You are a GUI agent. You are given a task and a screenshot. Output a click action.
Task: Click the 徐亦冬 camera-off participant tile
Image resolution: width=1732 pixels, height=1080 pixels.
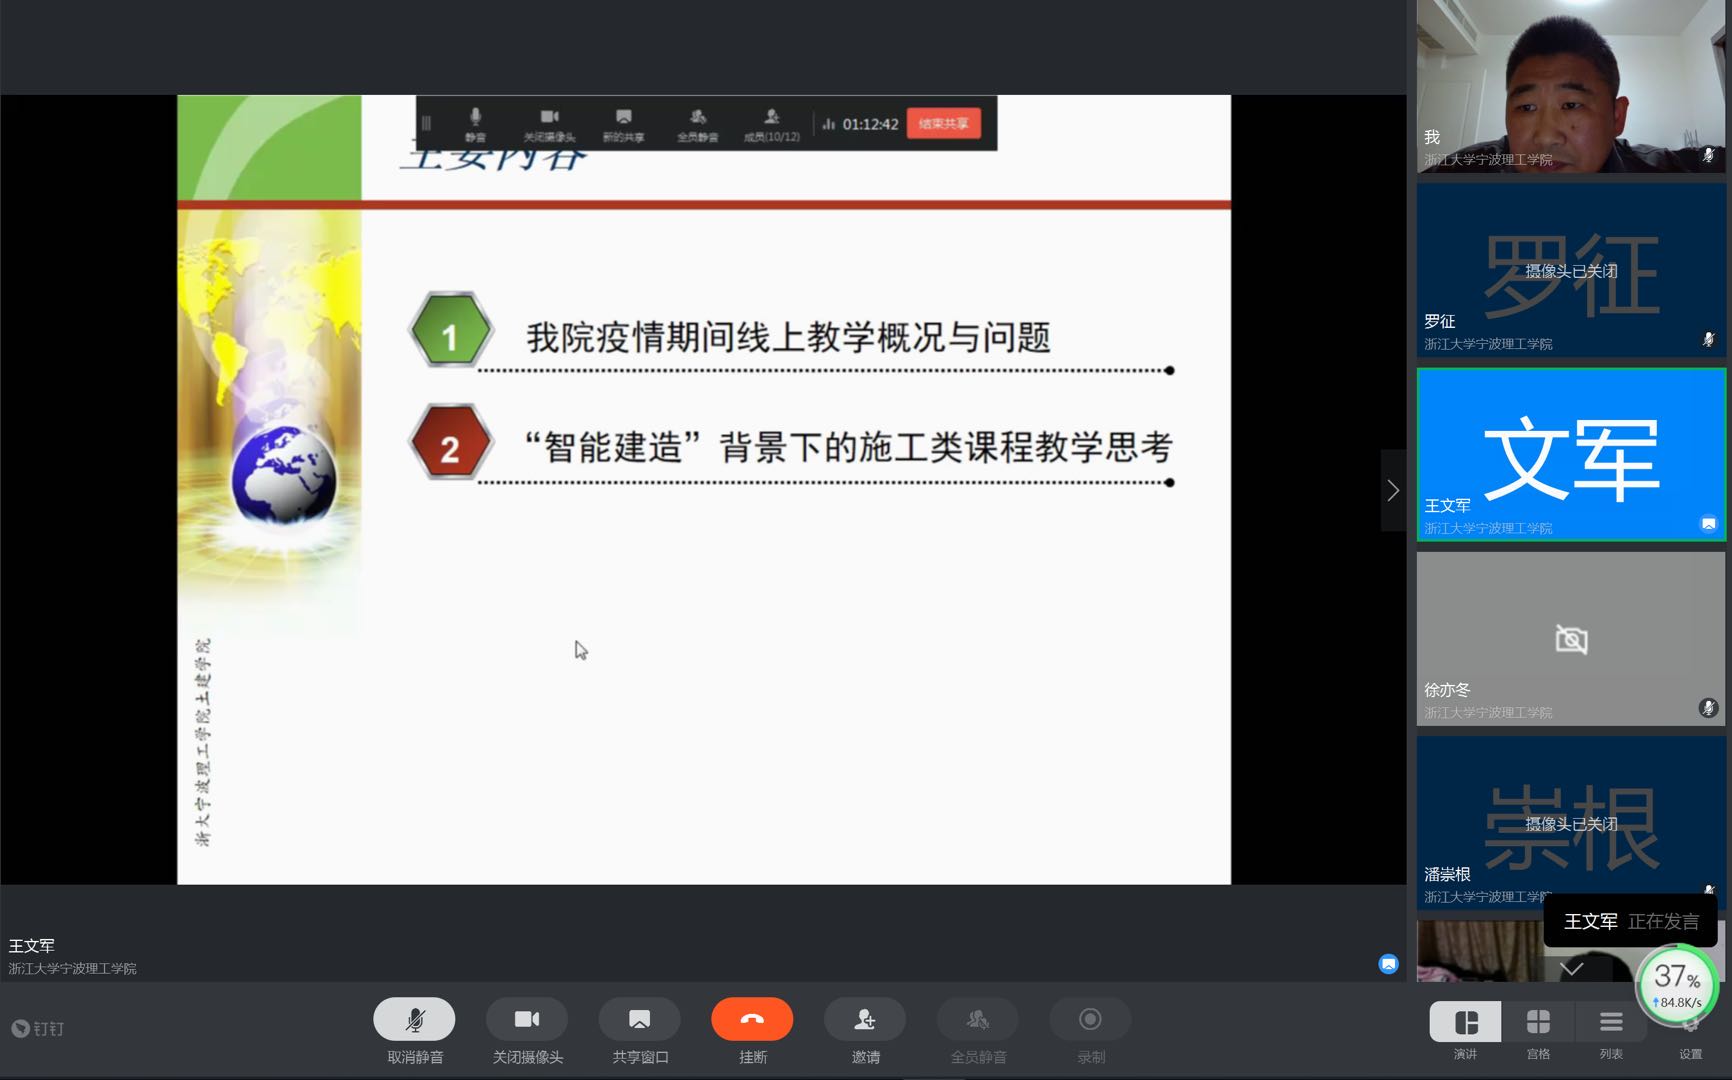pyautogui.click(x=1571, y=639)
